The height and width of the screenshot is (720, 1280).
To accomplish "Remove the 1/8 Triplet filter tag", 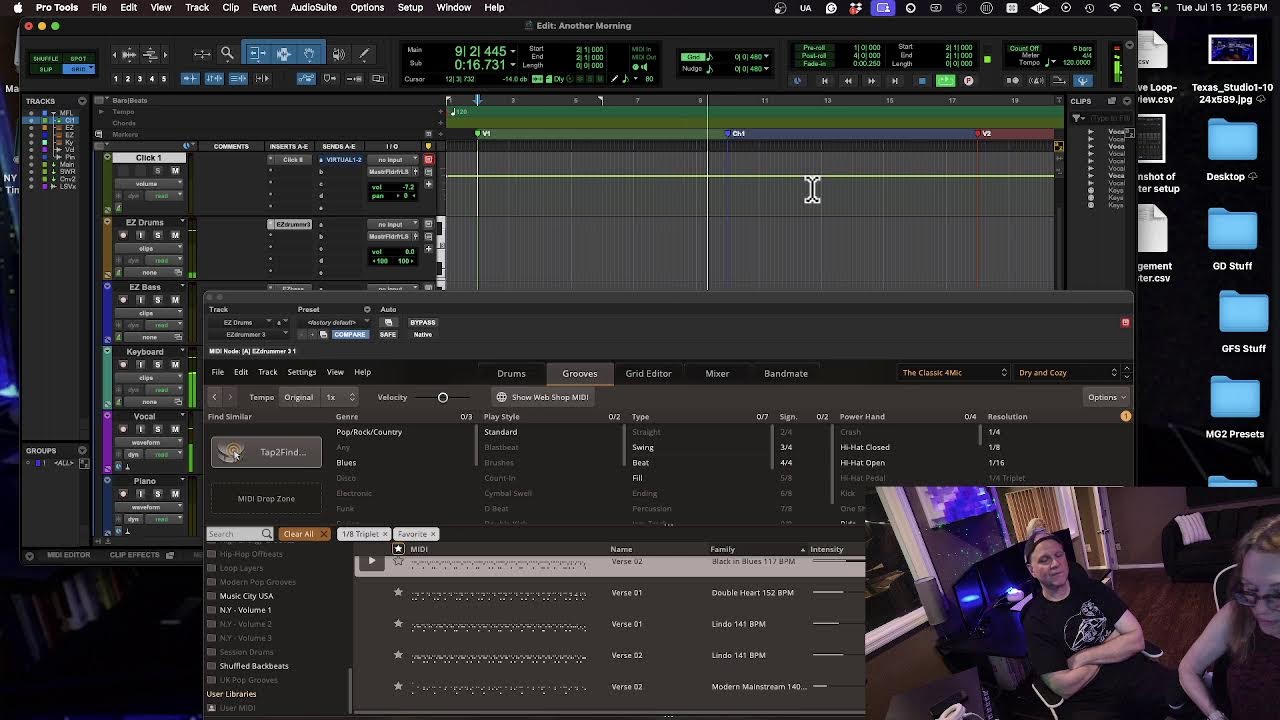I will point(386,534).
